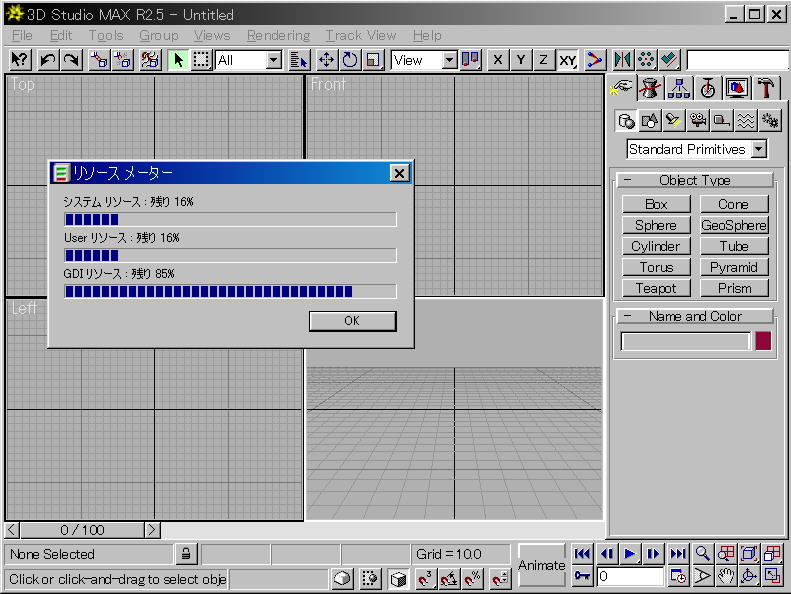Image resolution: width=791 pixels, height=594 pixels.
Task: Restrict transform to Z axis
Action: (544, 60)
